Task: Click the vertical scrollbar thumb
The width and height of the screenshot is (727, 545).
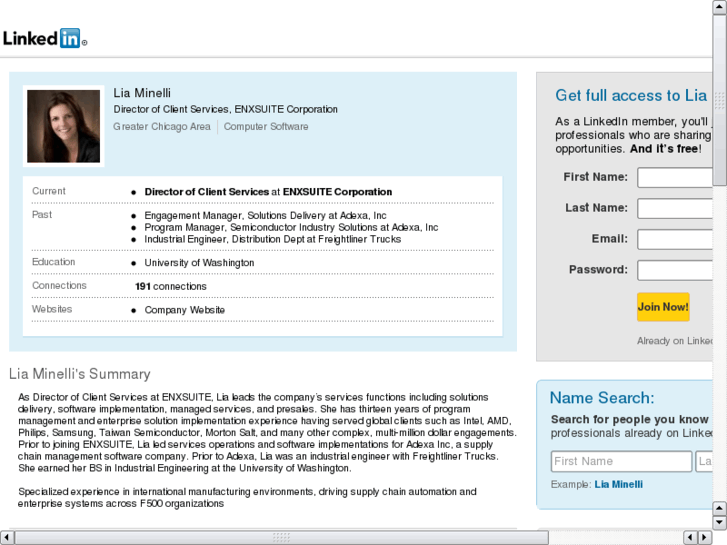Action: pos(720,100)
